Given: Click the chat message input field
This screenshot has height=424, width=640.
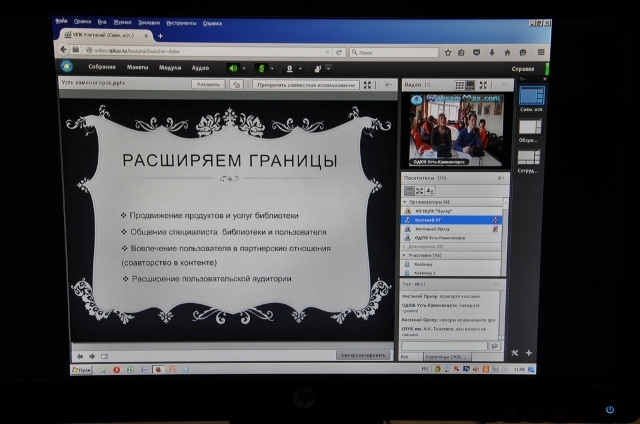Looking at the screenshot, I should tap(444, 345).
